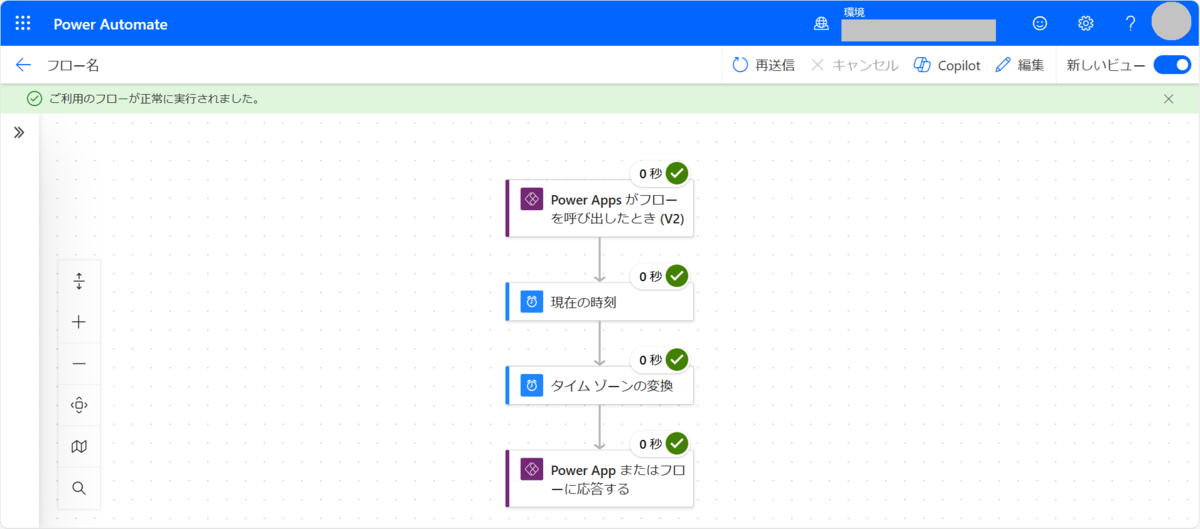Zoom in on the canvas
Image resolution: width=1200 pixels, height=529 pixels.
(79, 322)
